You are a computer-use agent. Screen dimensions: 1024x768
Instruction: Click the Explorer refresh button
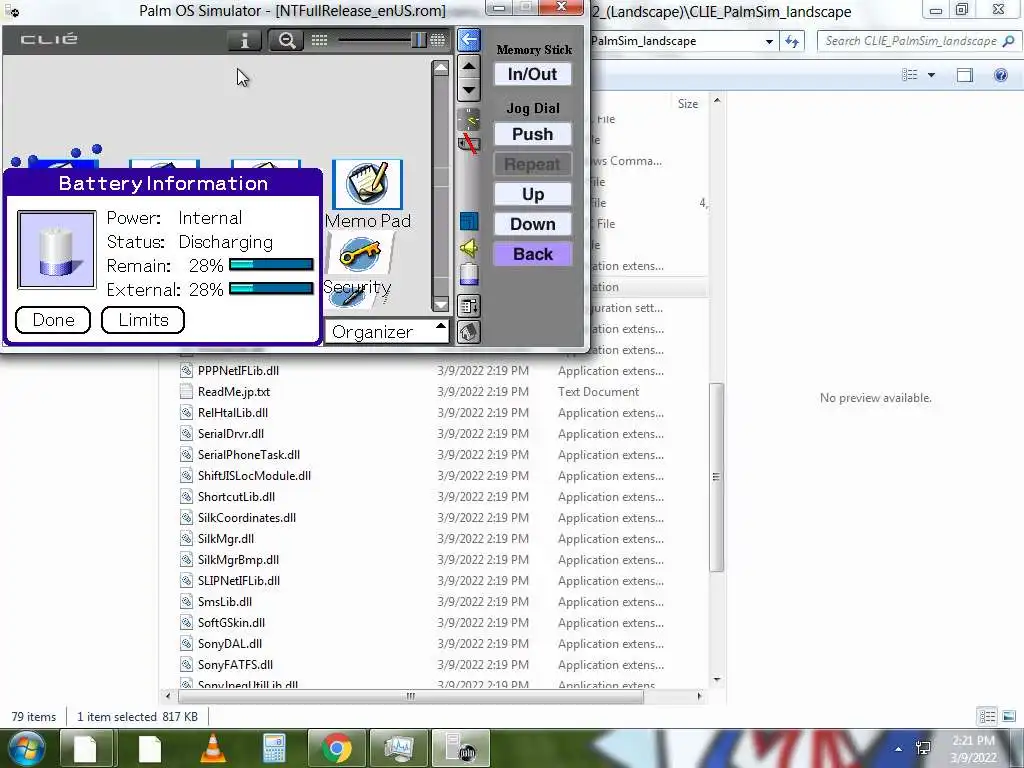click(792, 41)
